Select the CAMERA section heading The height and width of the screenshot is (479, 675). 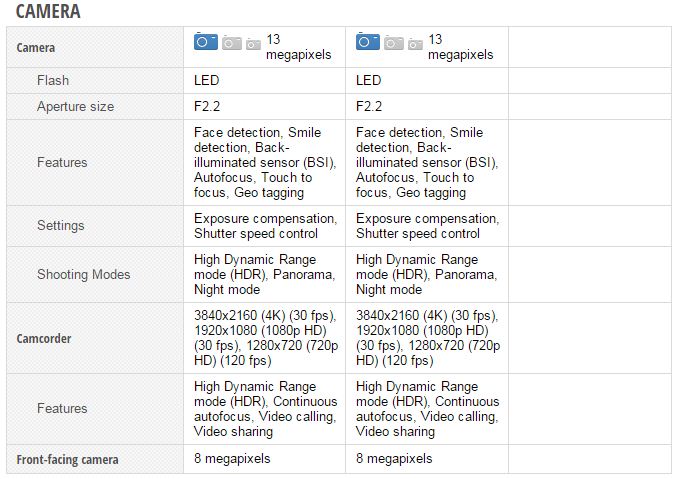pyautogui.click(x=48, y=11)
